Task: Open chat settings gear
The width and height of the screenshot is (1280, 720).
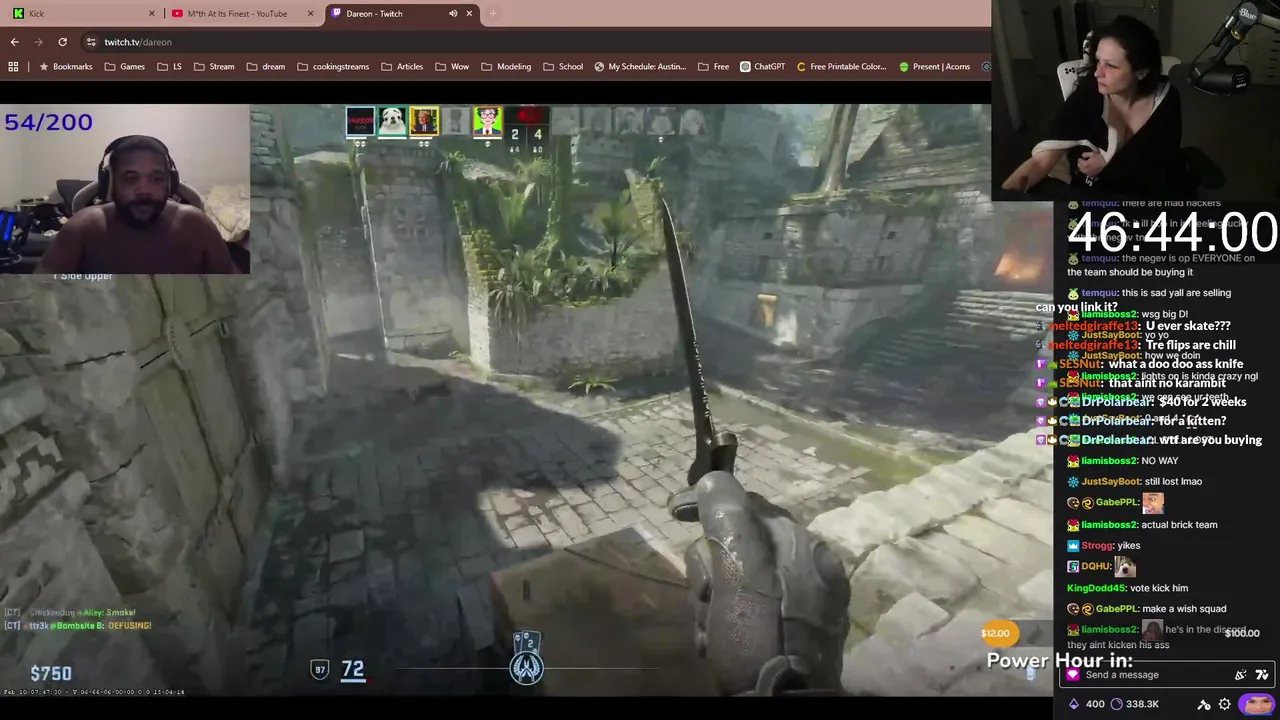Action: [x=1224, y=704]
